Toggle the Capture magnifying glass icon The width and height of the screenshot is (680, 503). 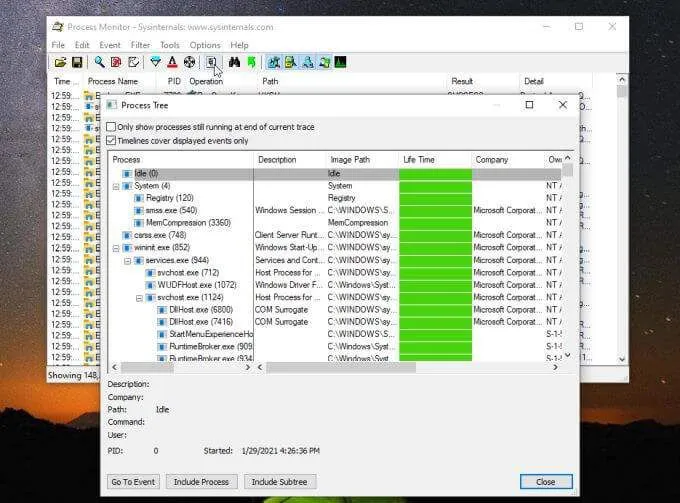pos(99,62)
